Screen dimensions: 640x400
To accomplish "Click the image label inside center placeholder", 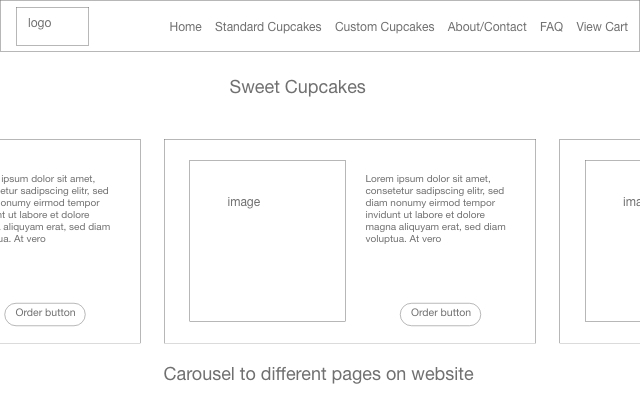I will point(244,202).
